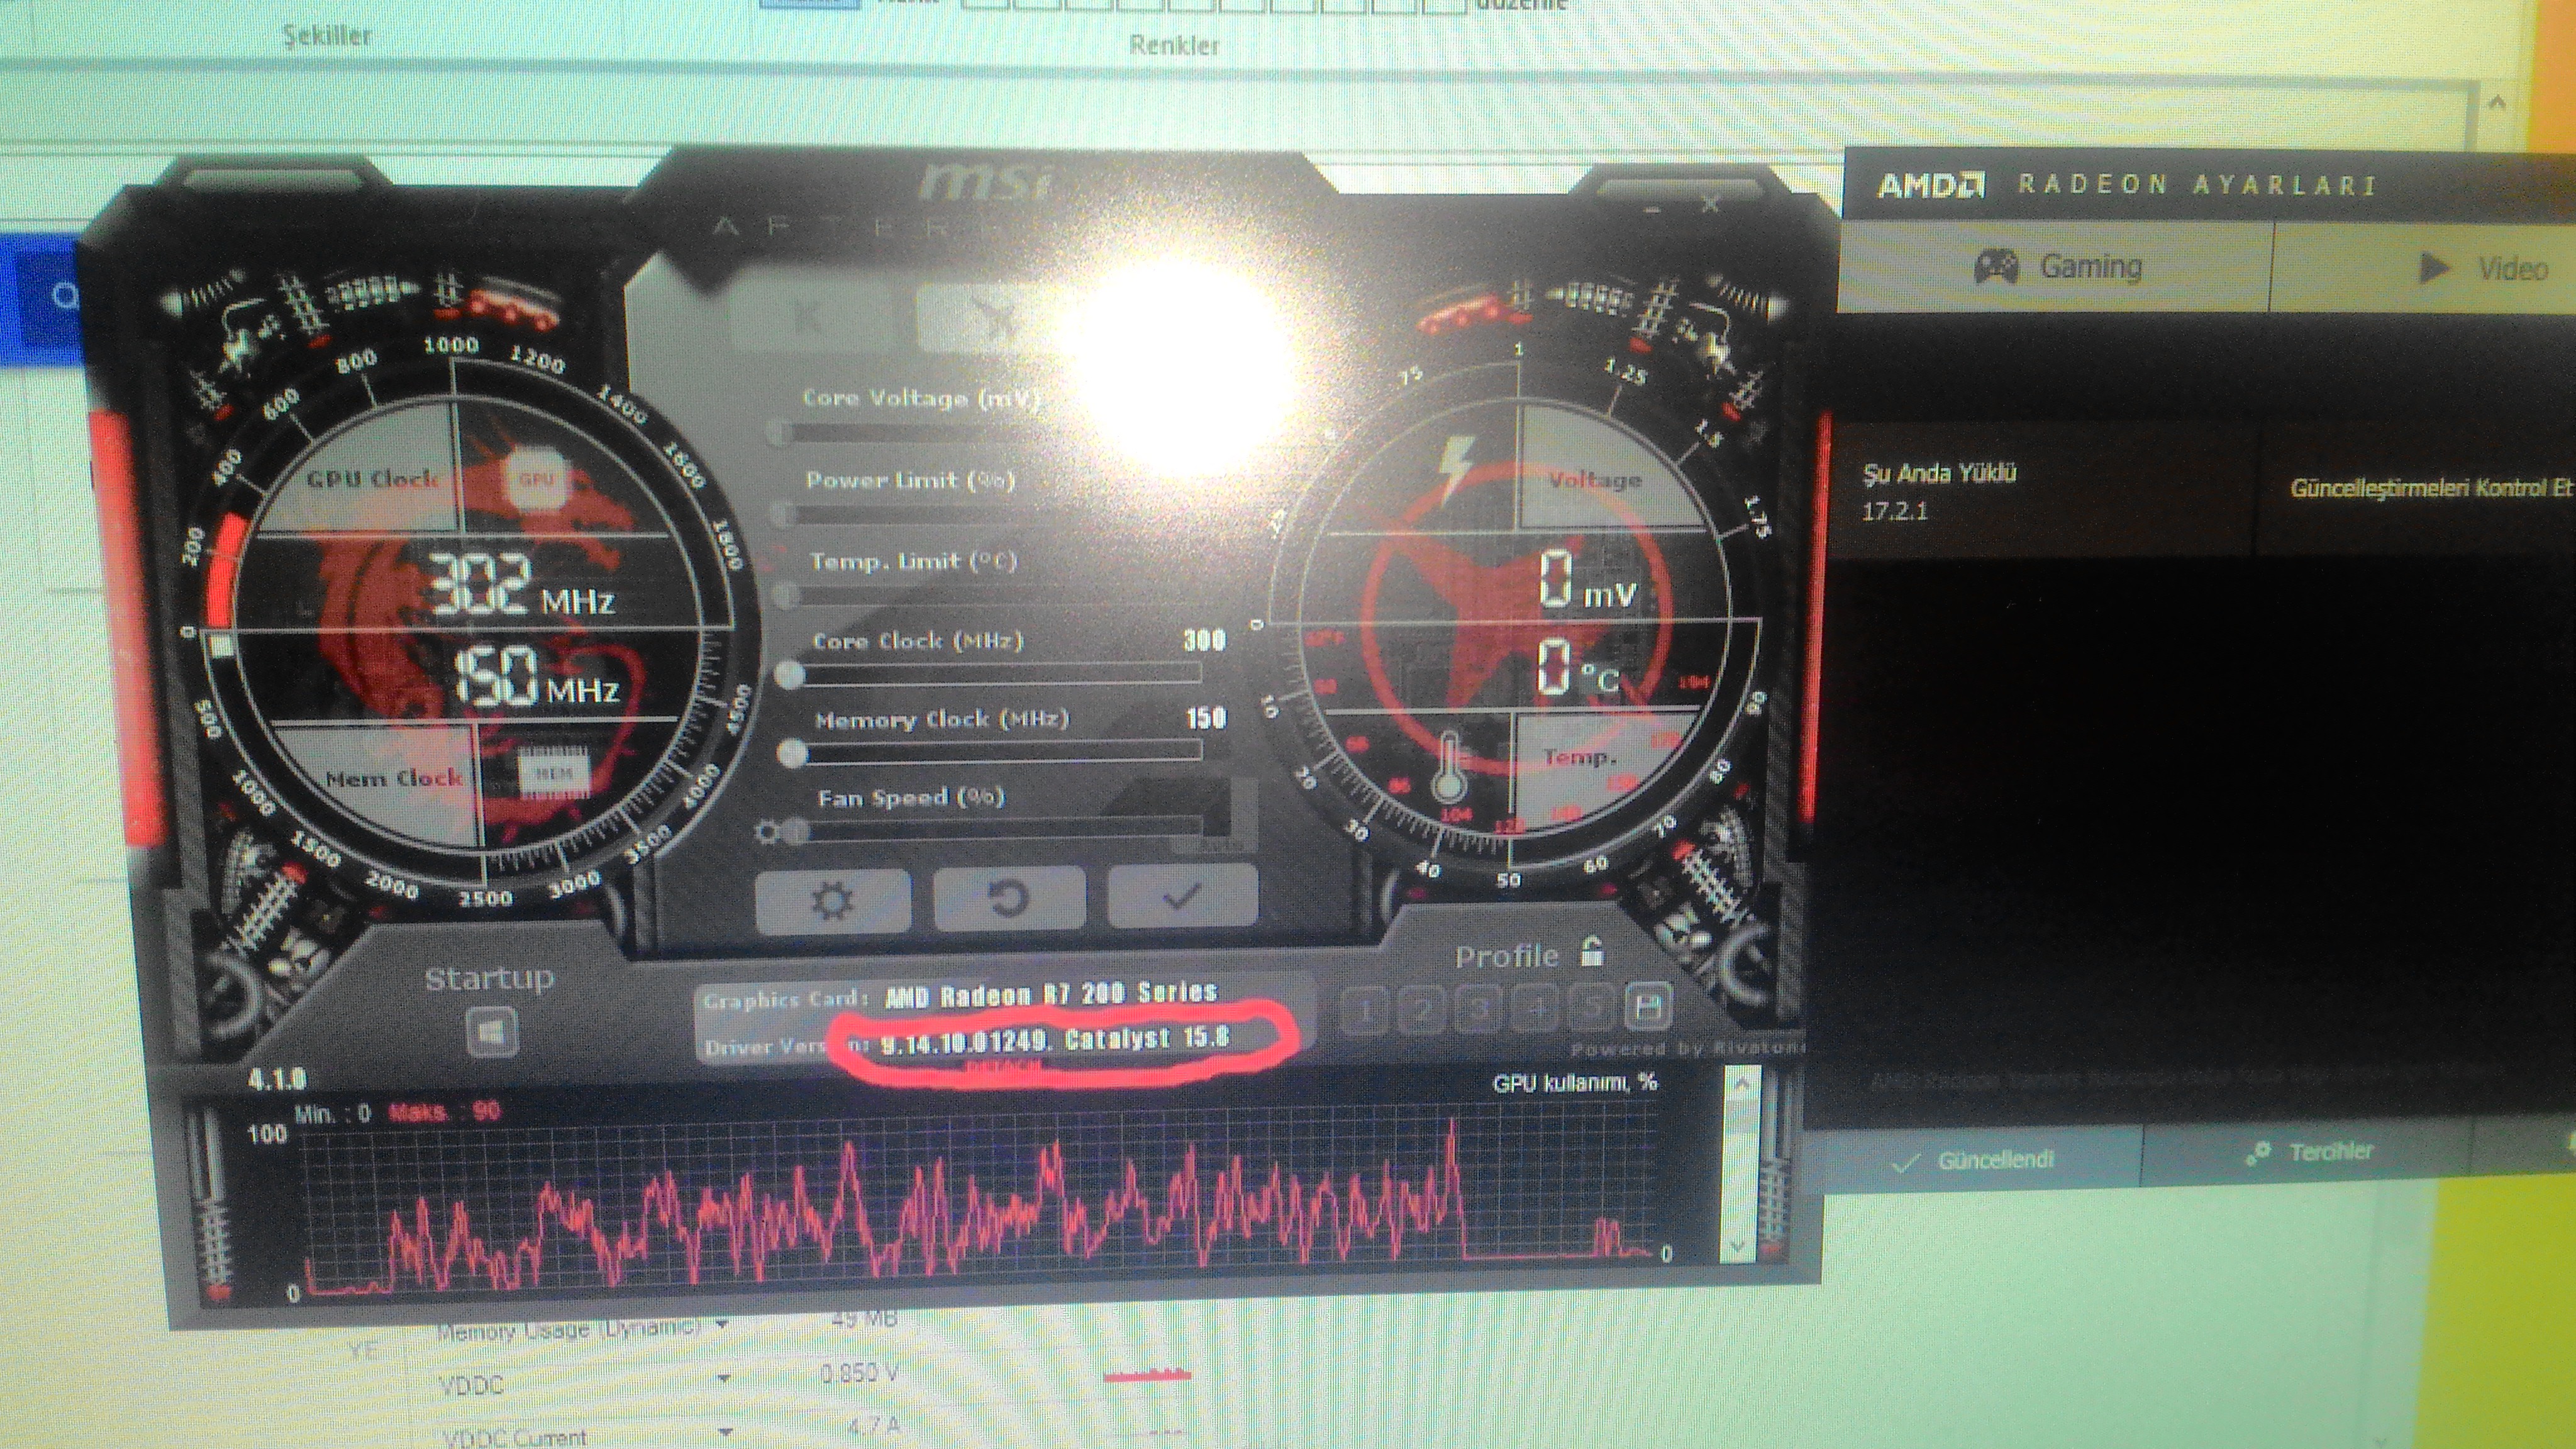Toggle the Startup Windows logo button
This screenshot has height=1449, width=2576.
coord(491,1032)
